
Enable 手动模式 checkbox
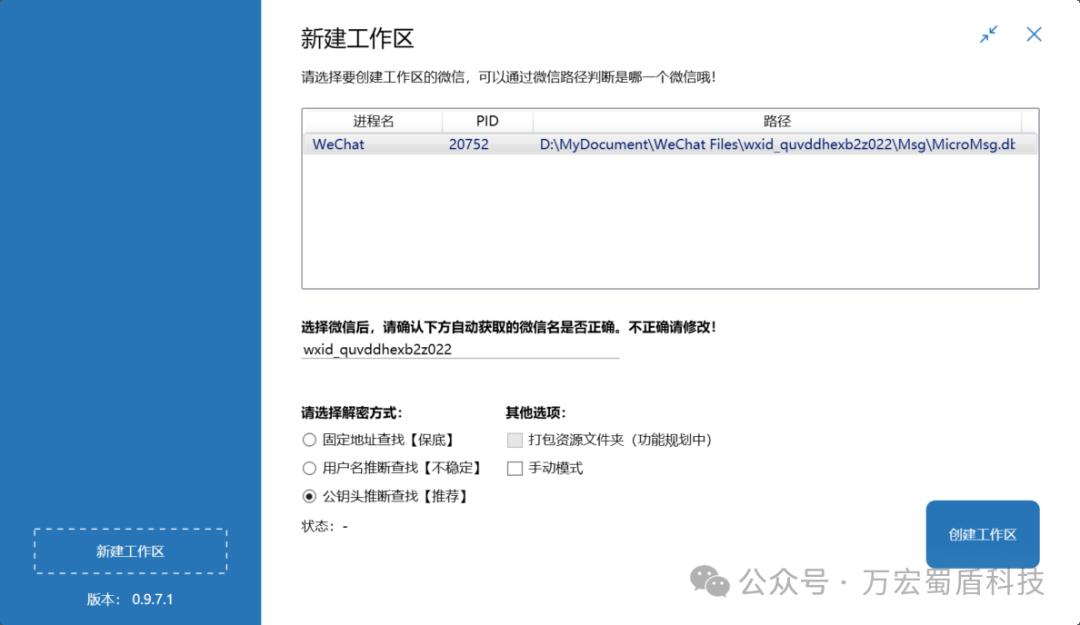pos(515,469)
